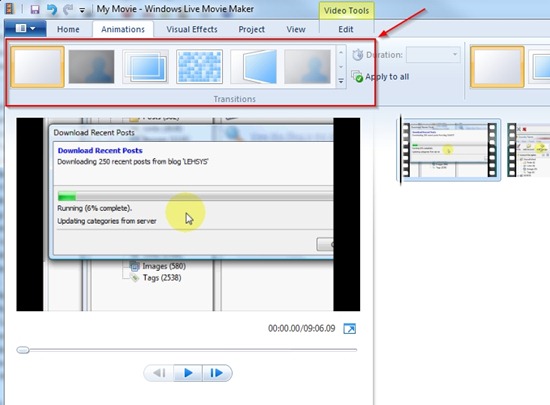Screen dimensions: 550x405
Task: Click the Redo arrow icon
Action: click(x=68, y=9)
